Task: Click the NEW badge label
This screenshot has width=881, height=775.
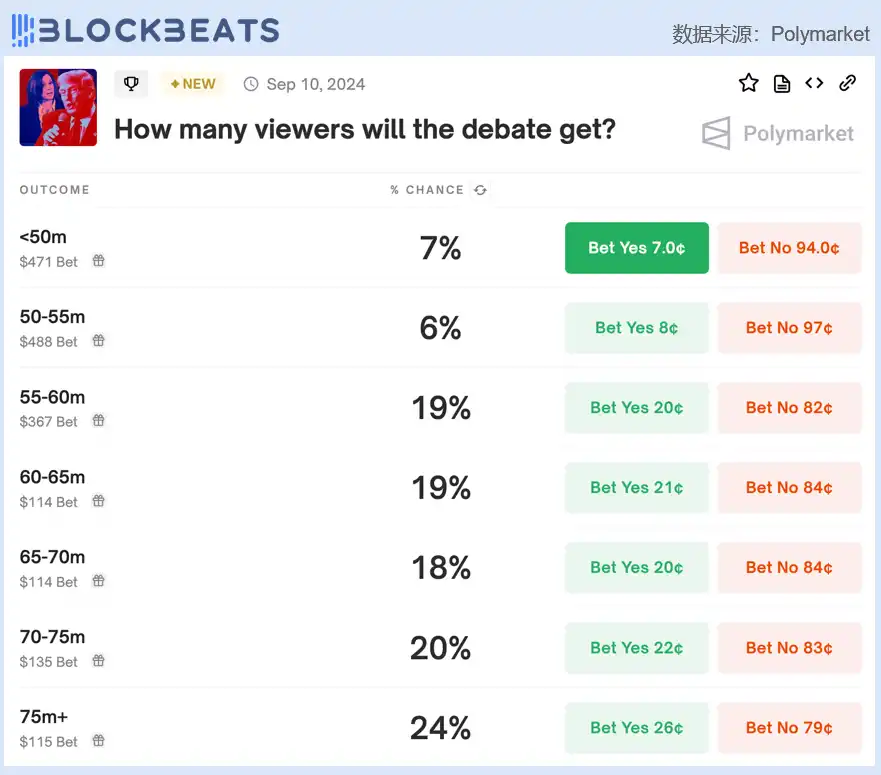Action: pos(193,84)
